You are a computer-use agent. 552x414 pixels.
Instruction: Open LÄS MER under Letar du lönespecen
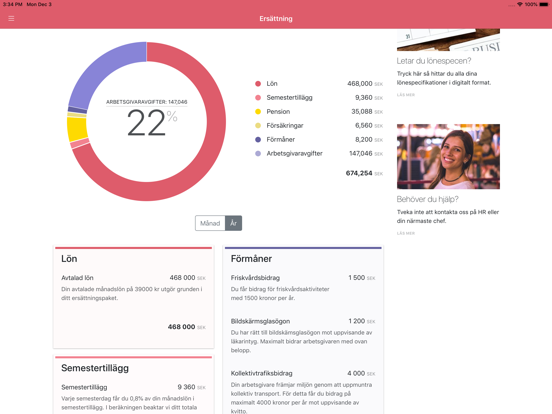pyautogui.click(x=406, y=95)
